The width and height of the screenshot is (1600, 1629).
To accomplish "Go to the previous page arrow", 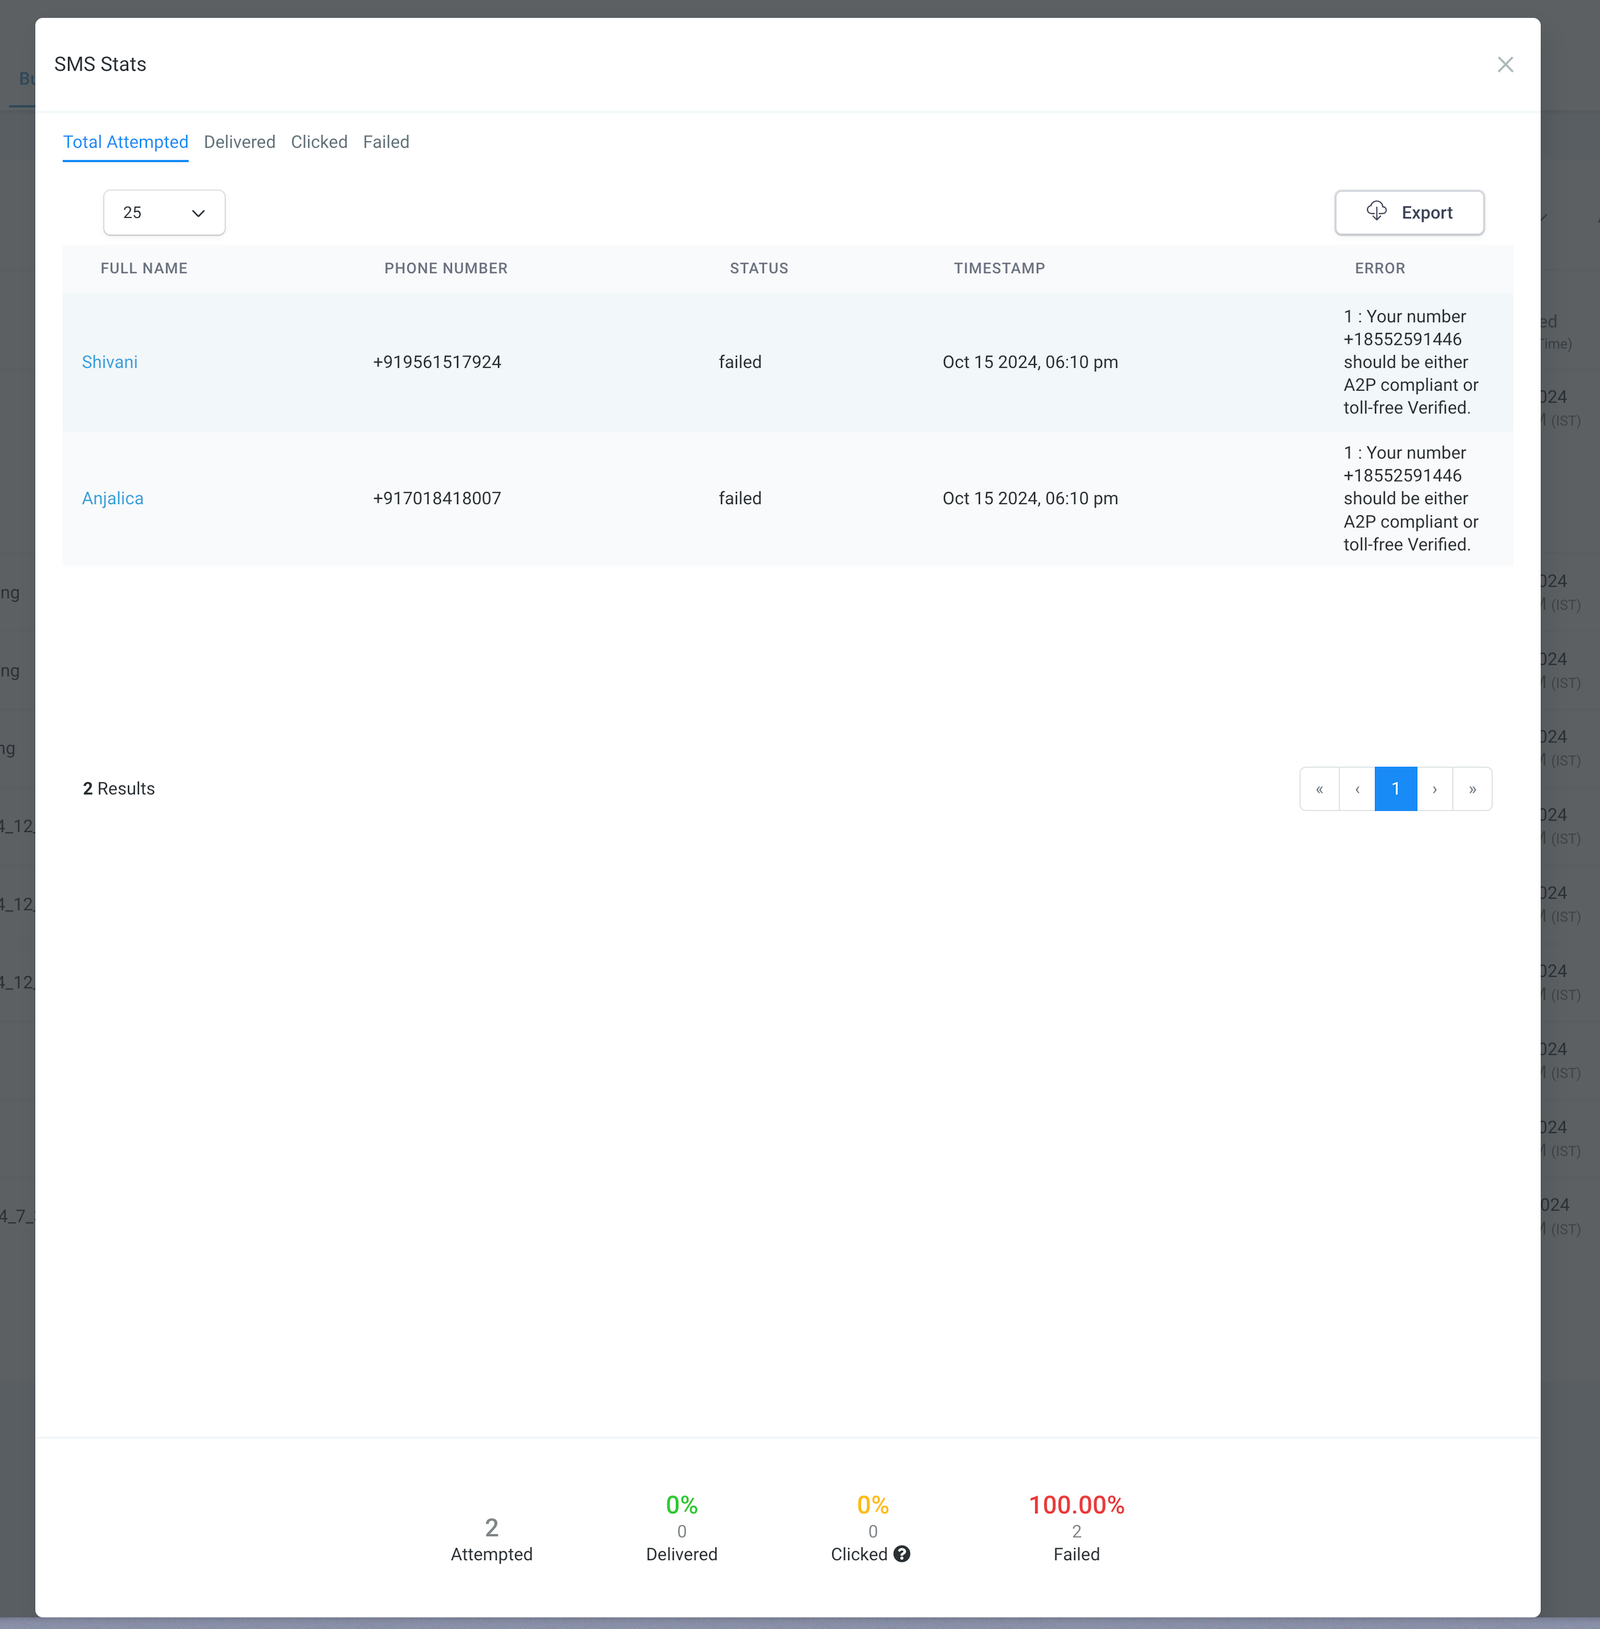I will click(1357, 789).
